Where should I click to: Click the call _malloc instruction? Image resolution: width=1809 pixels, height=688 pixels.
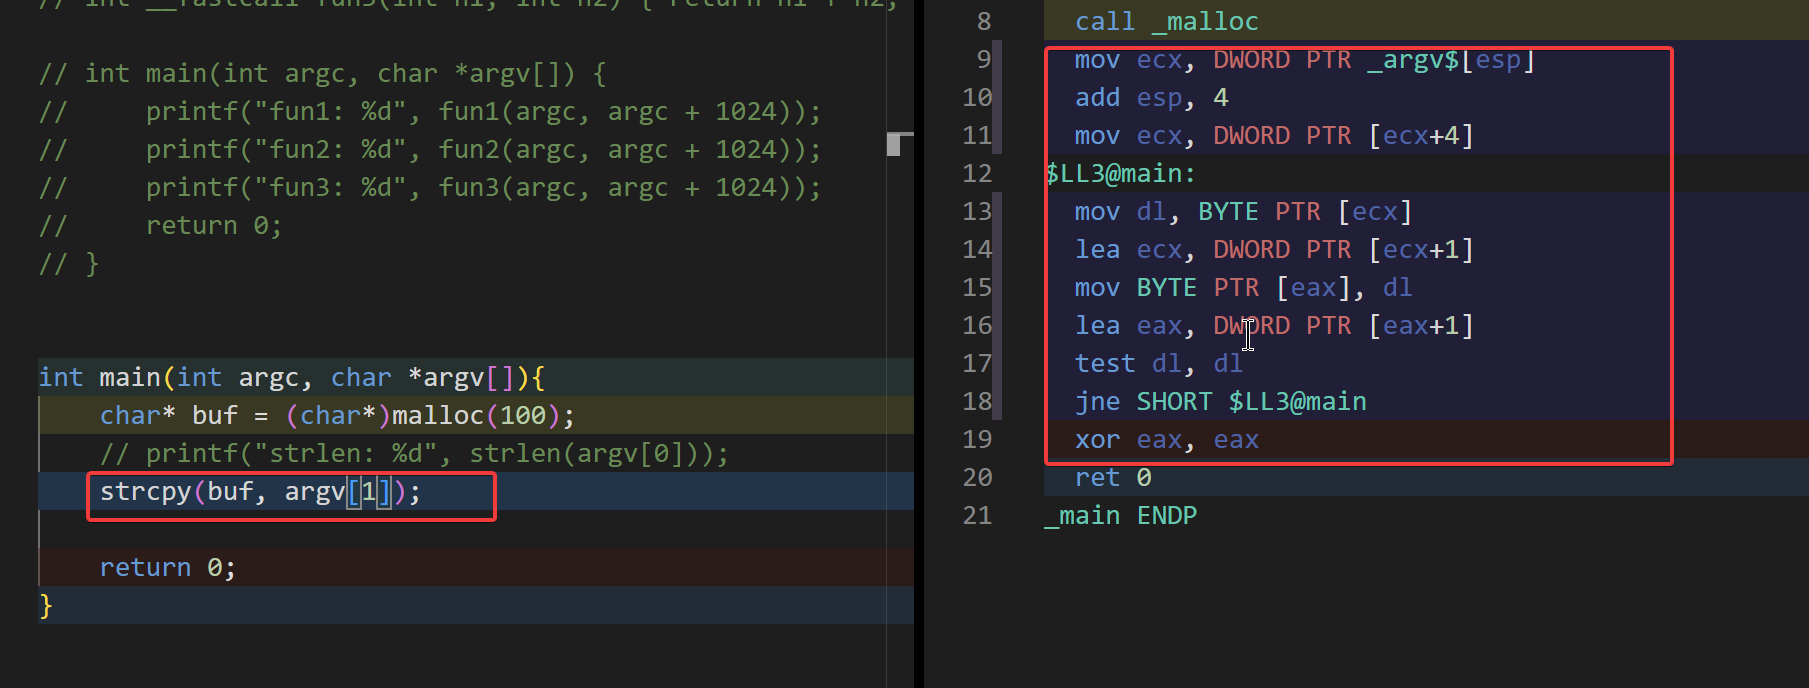(1166, 22)
